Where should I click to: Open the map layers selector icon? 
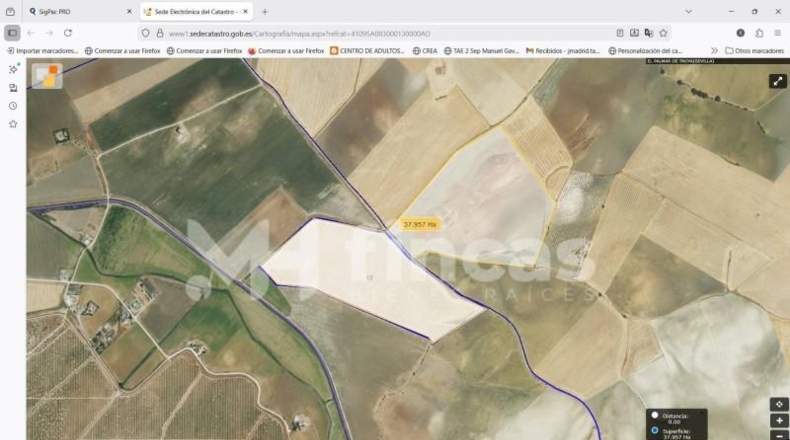[47, 76]
